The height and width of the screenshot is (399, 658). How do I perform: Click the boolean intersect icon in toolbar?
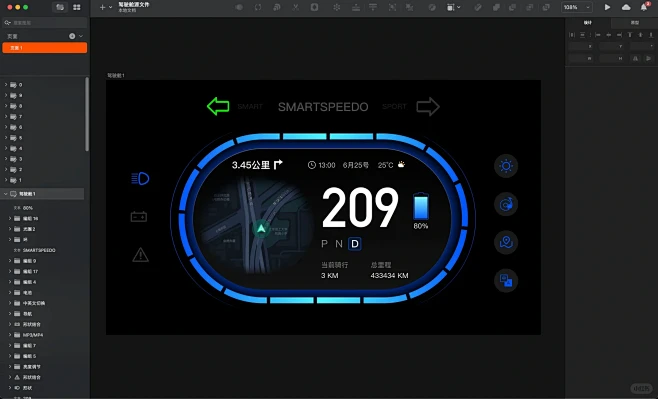pos(530,7)
